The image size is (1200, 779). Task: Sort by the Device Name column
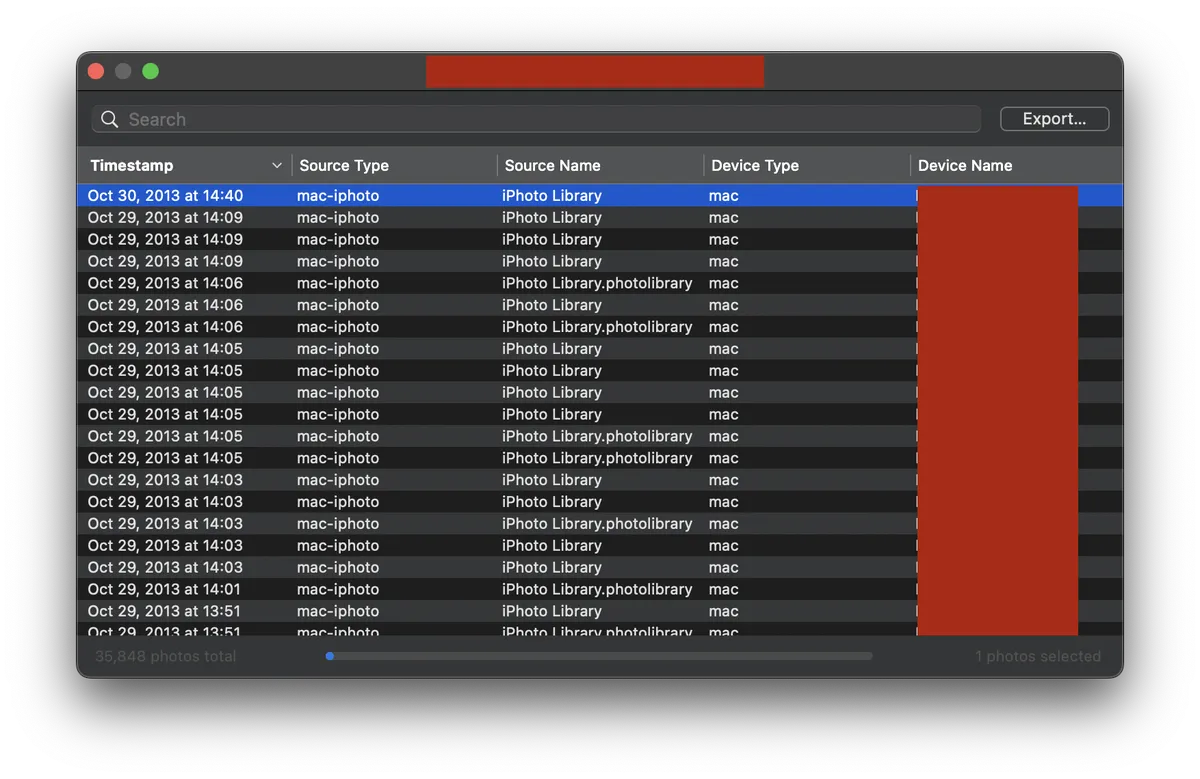point(964,165)
